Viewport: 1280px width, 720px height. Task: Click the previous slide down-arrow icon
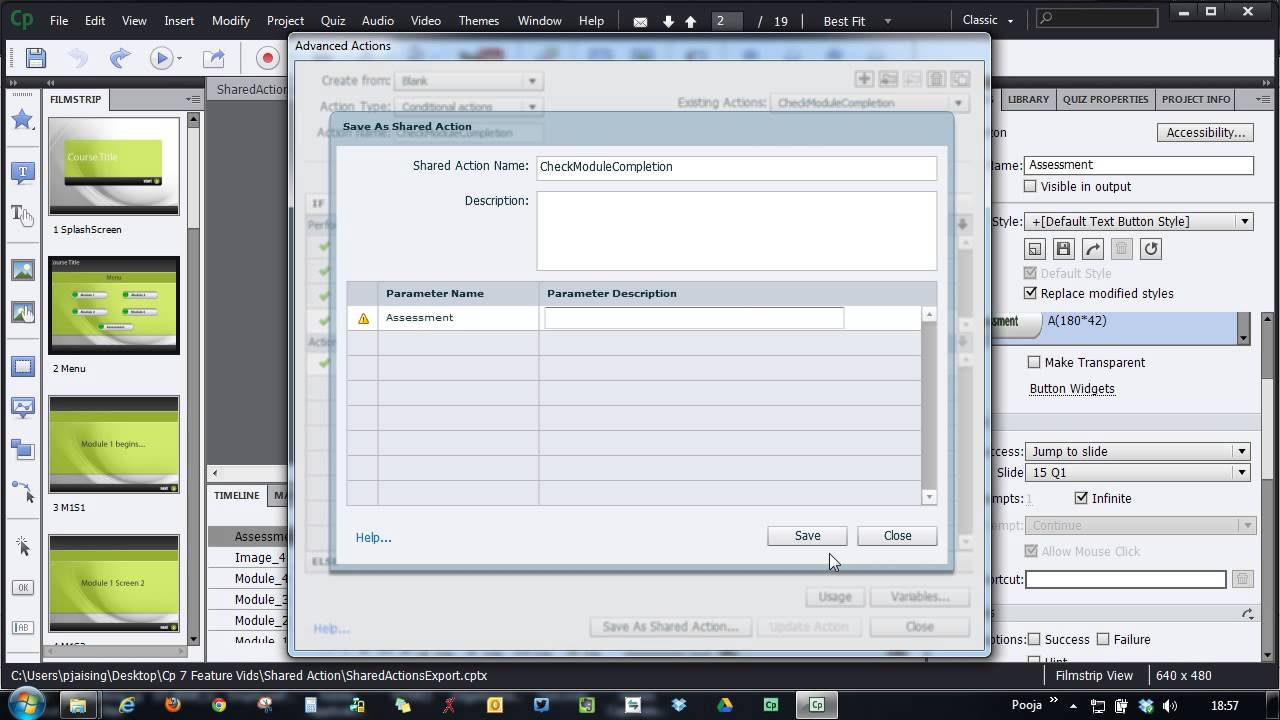[668, 21]
